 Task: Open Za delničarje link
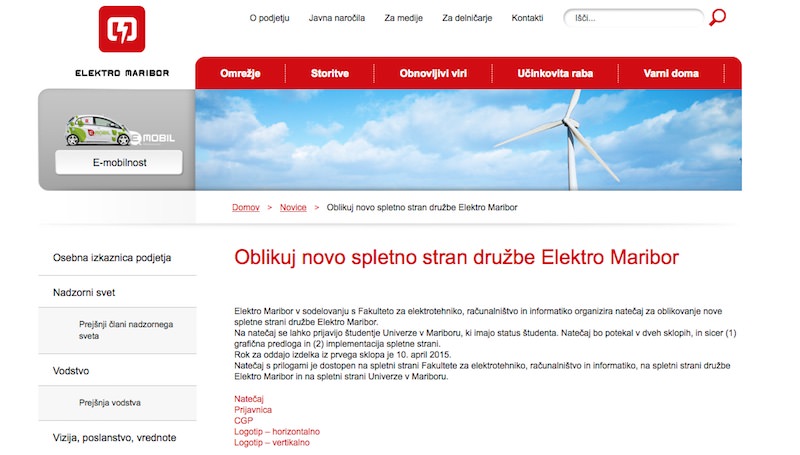[467, 18]
